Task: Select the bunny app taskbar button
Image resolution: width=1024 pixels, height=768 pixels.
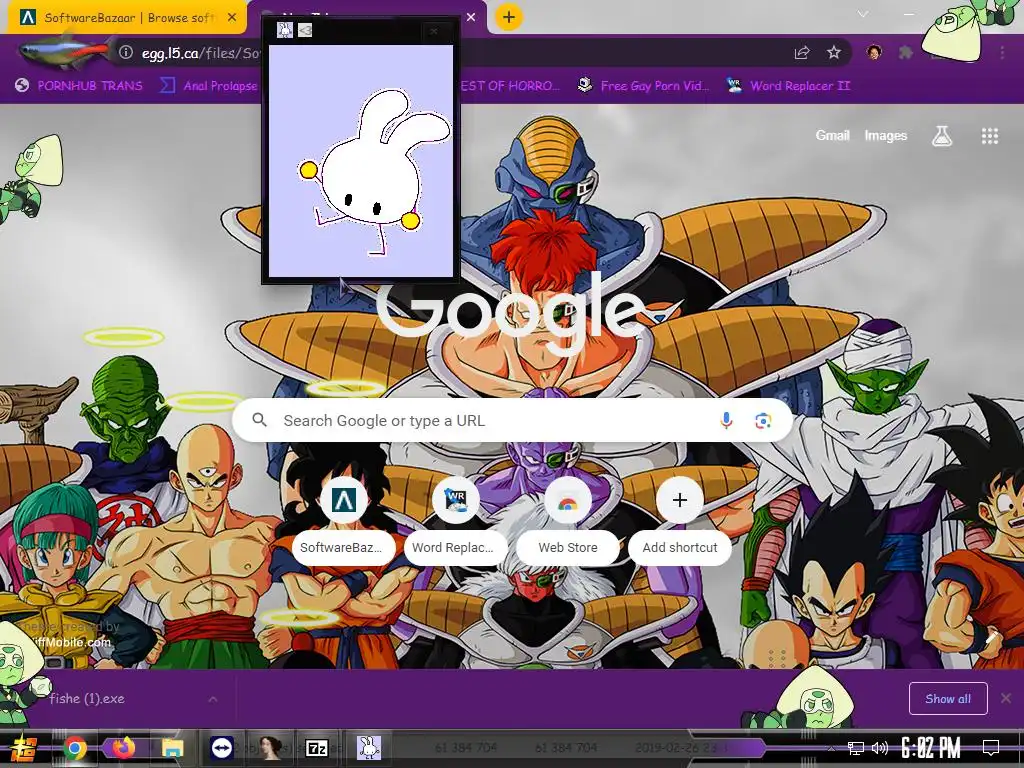Action: [x=368, y=748]
